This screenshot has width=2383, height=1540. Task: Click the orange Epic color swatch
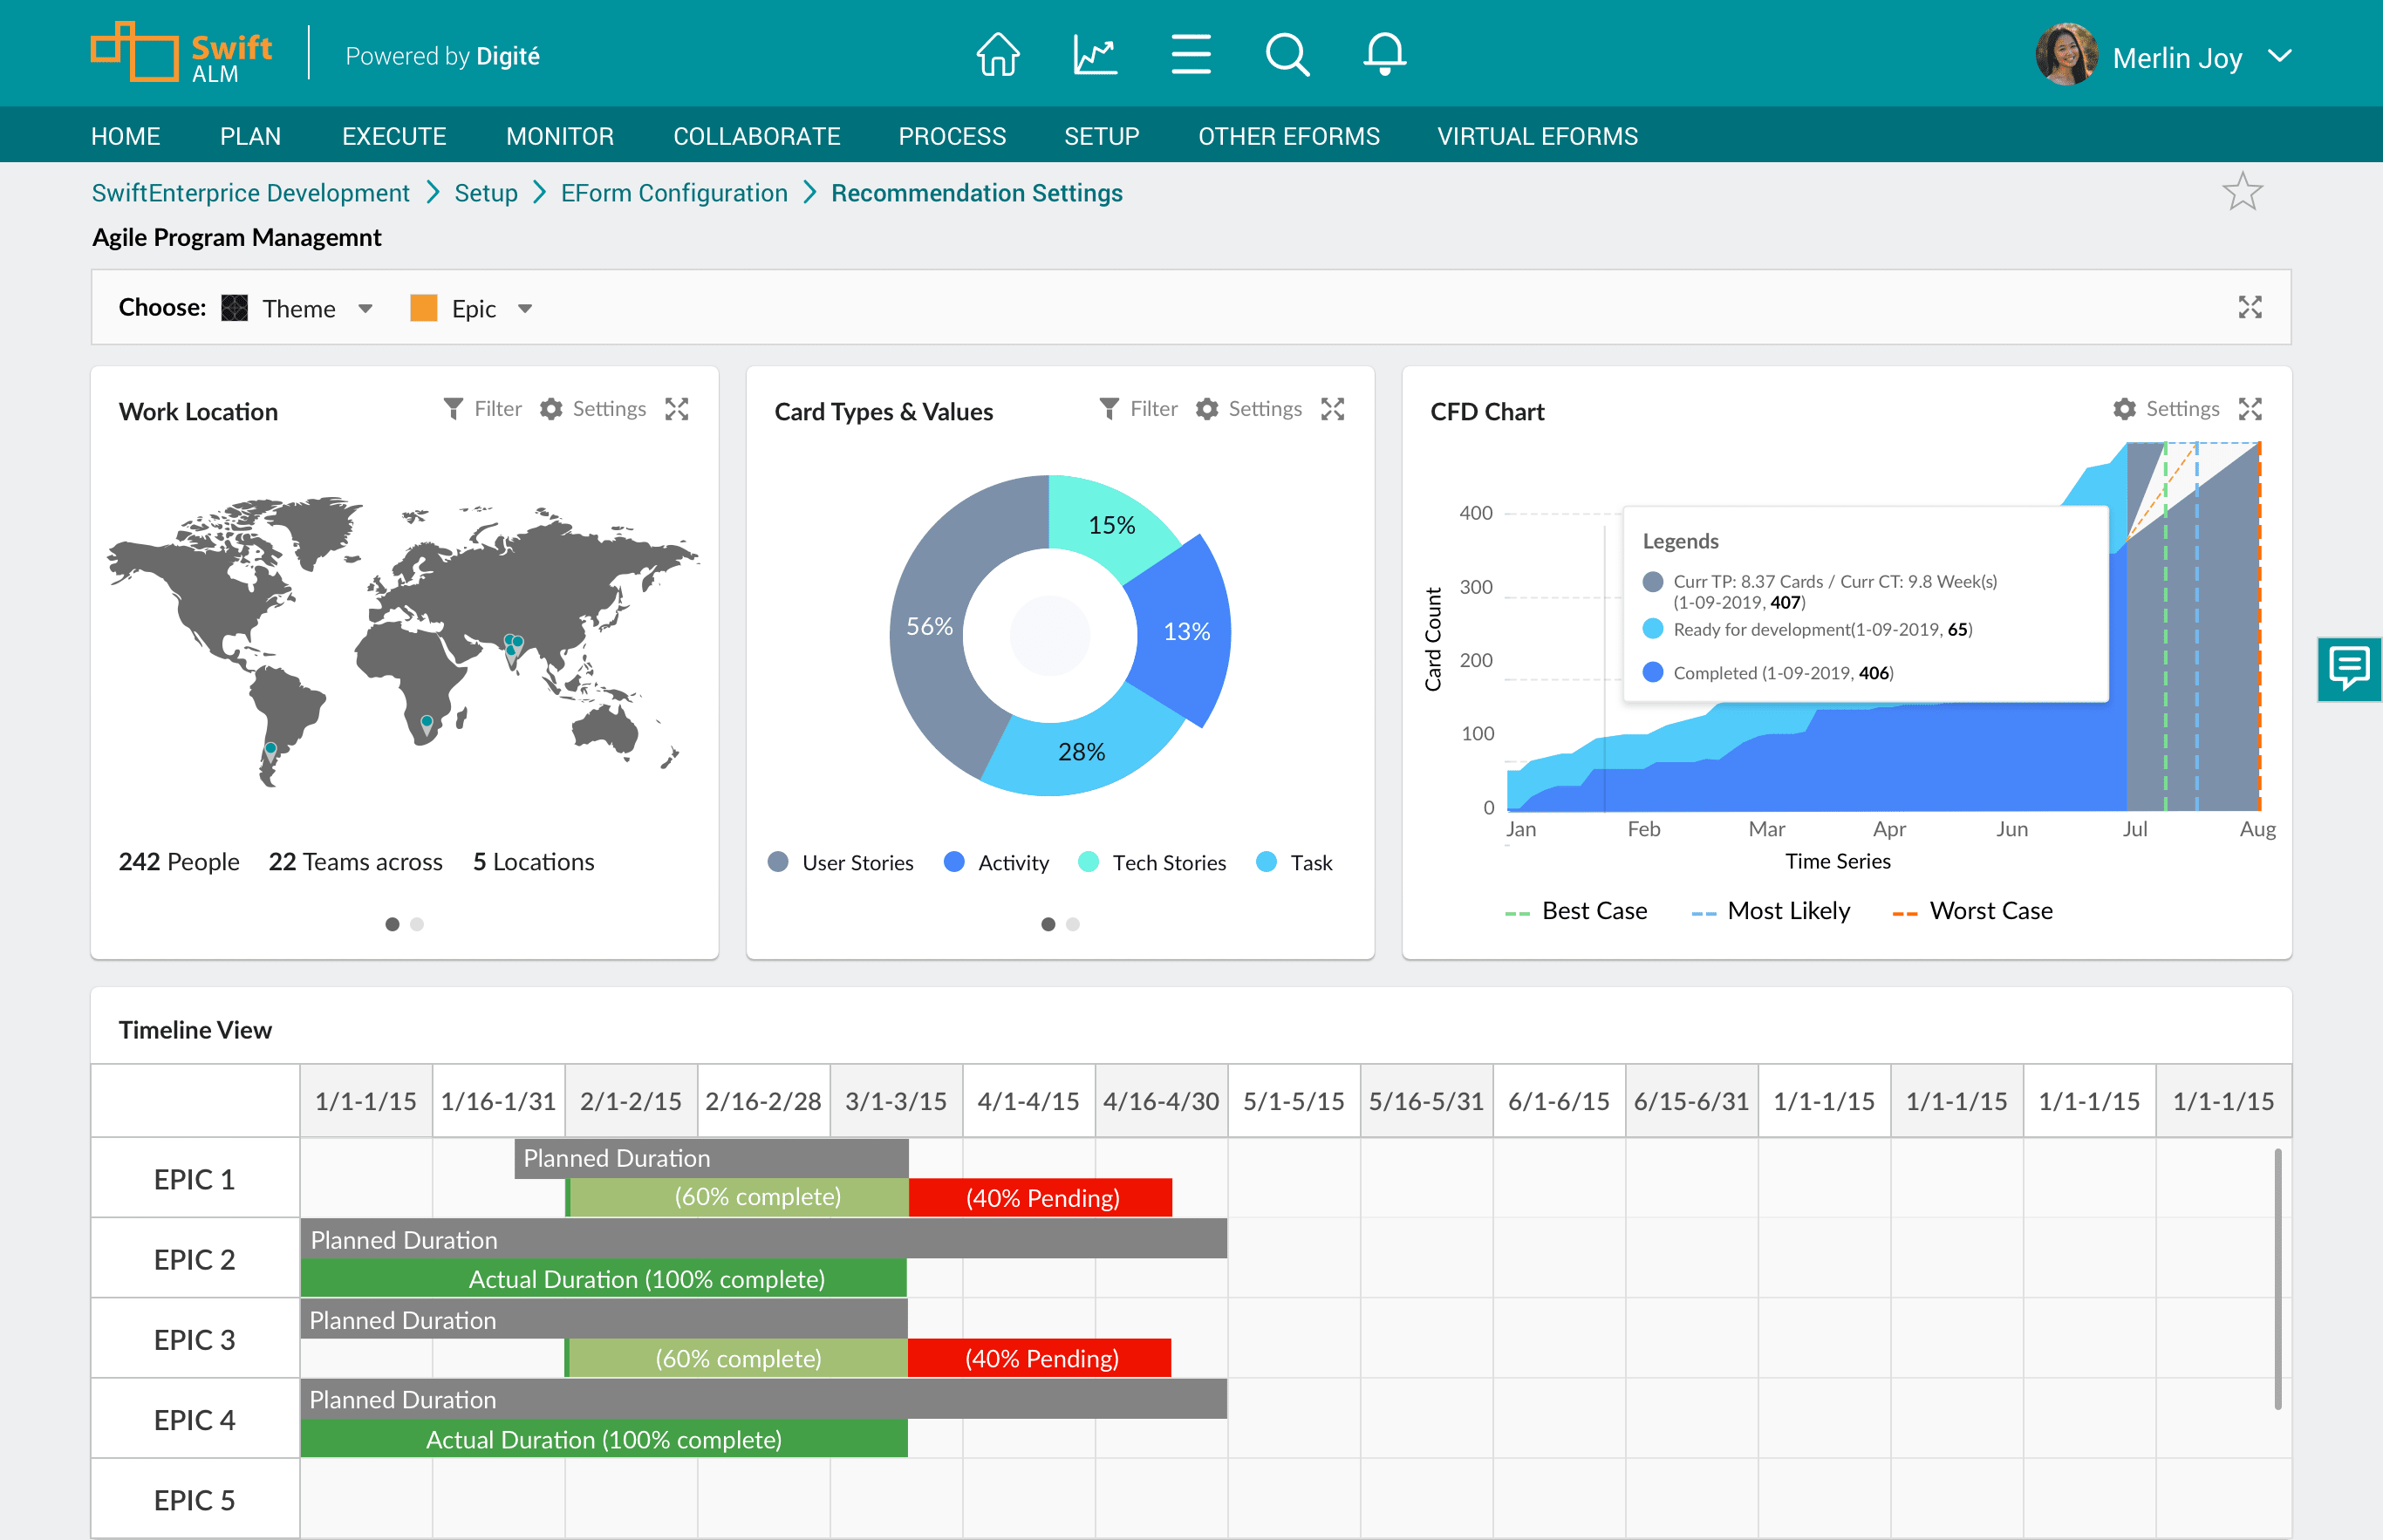point(424,308)
